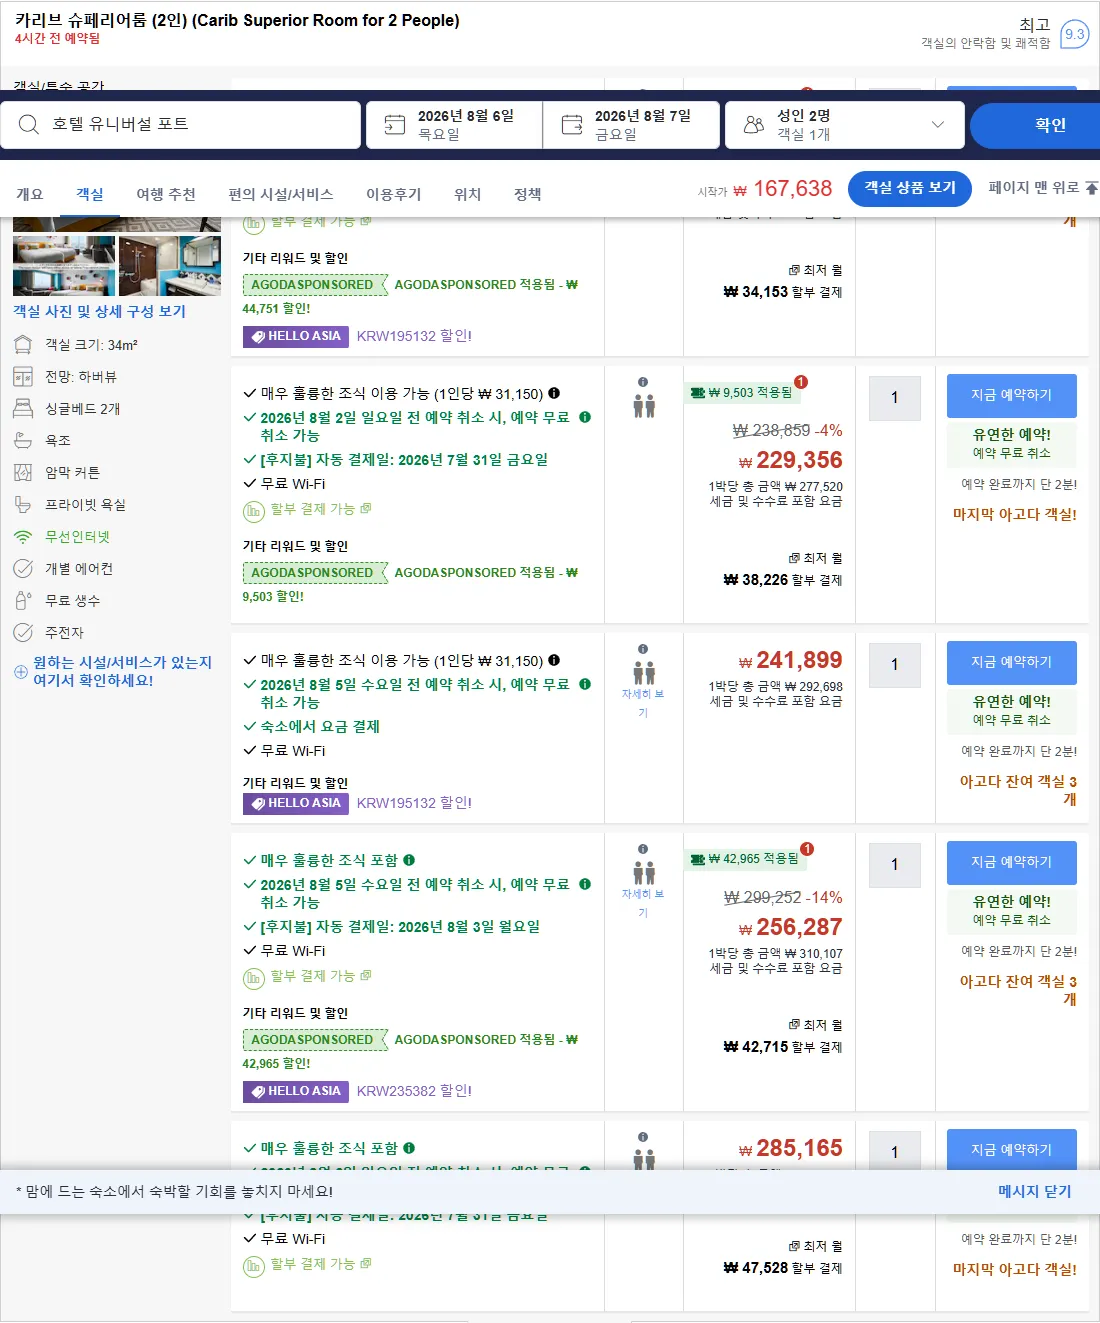Open 객실 사진 및 상세 구성 보기 link

pos(99,311)
